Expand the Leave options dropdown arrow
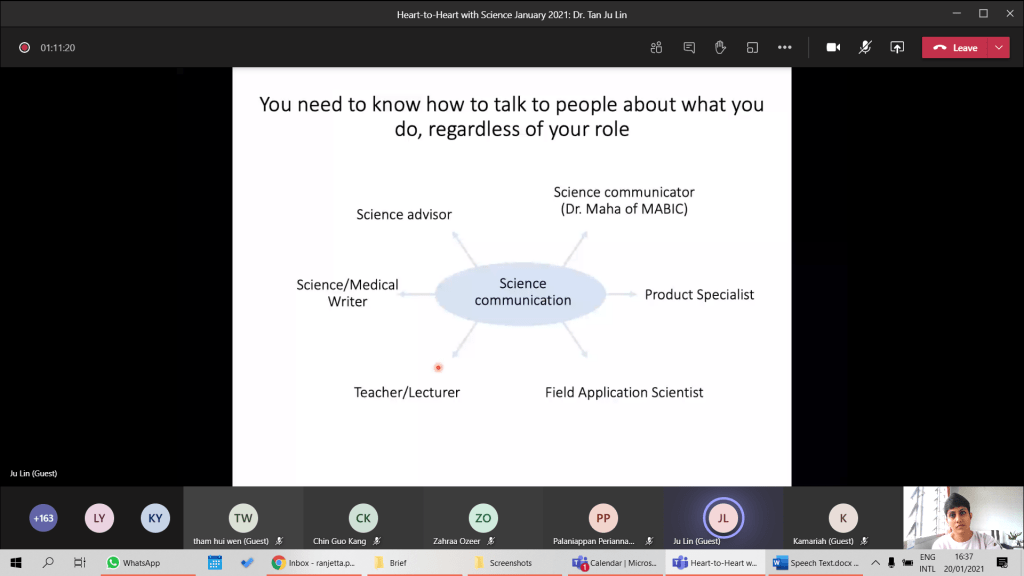1024x576 pixels. pyautogui.click(x=998, y=47)
